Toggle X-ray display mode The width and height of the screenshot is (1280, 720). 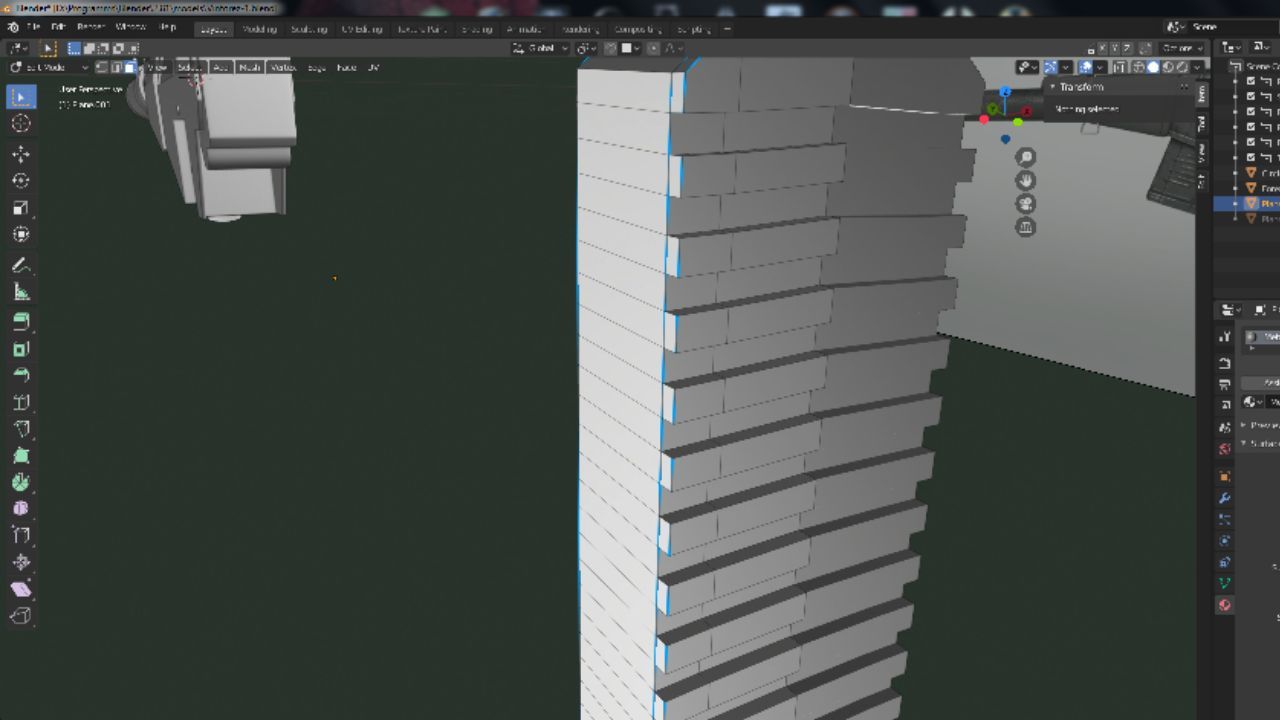tap(1121, 67)
